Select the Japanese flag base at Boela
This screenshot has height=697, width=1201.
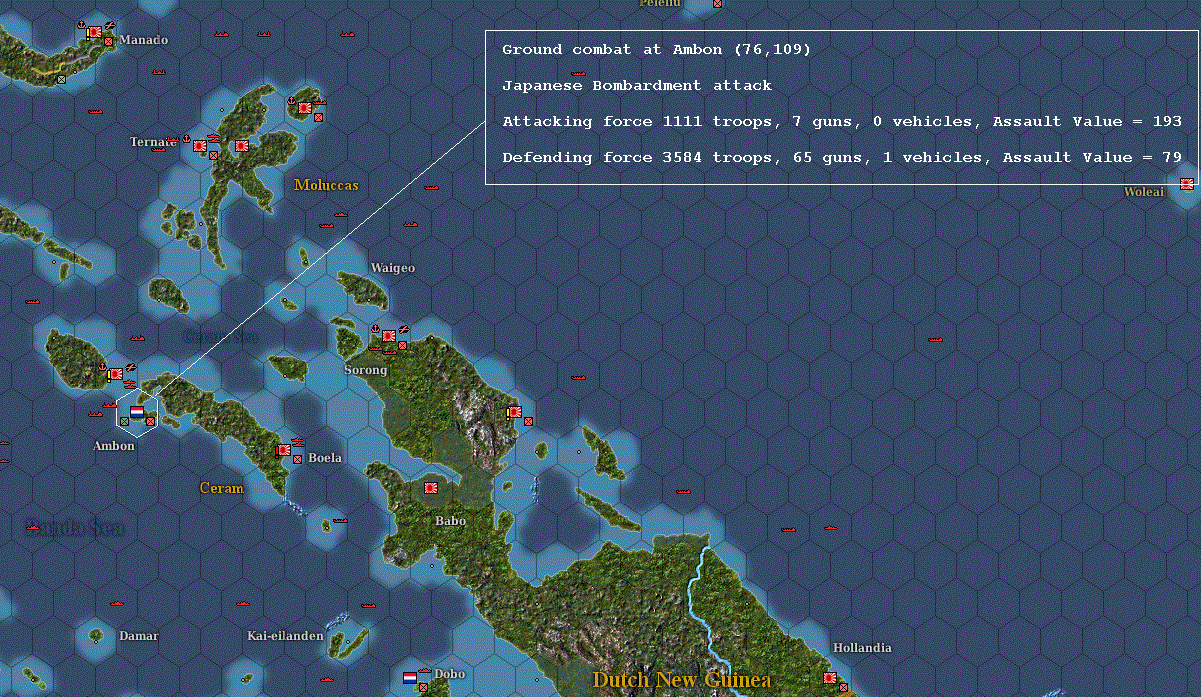click(284, 450)
